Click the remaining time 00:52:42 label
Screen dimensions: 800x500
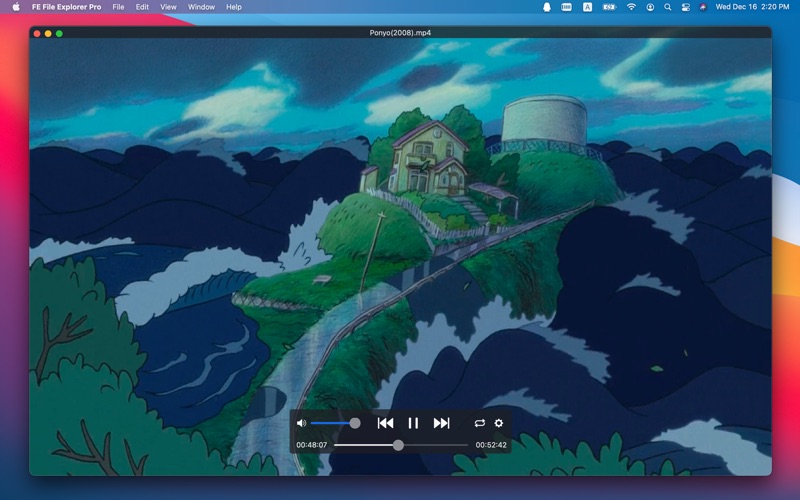click(x=490, y=445)
